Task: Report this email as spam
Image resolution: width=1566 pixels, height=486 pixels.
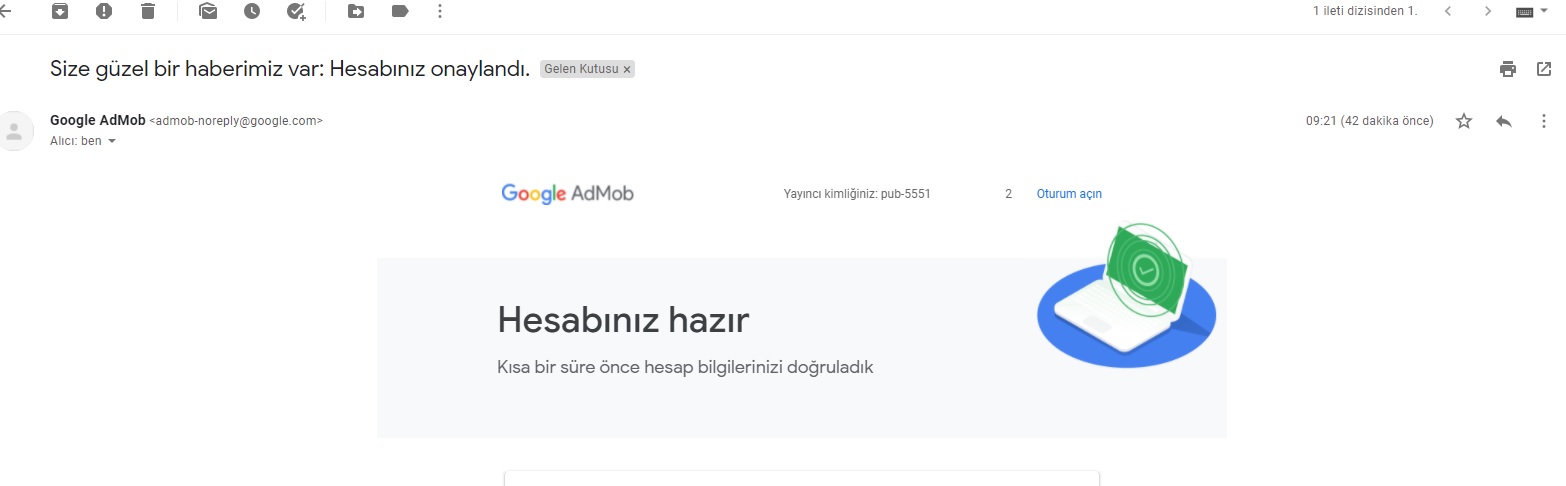Action: 104,11
